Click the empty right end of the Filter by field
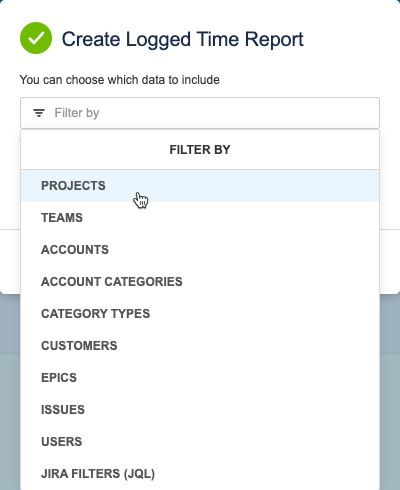The image size is (400, 490). [x=333, y=113]
